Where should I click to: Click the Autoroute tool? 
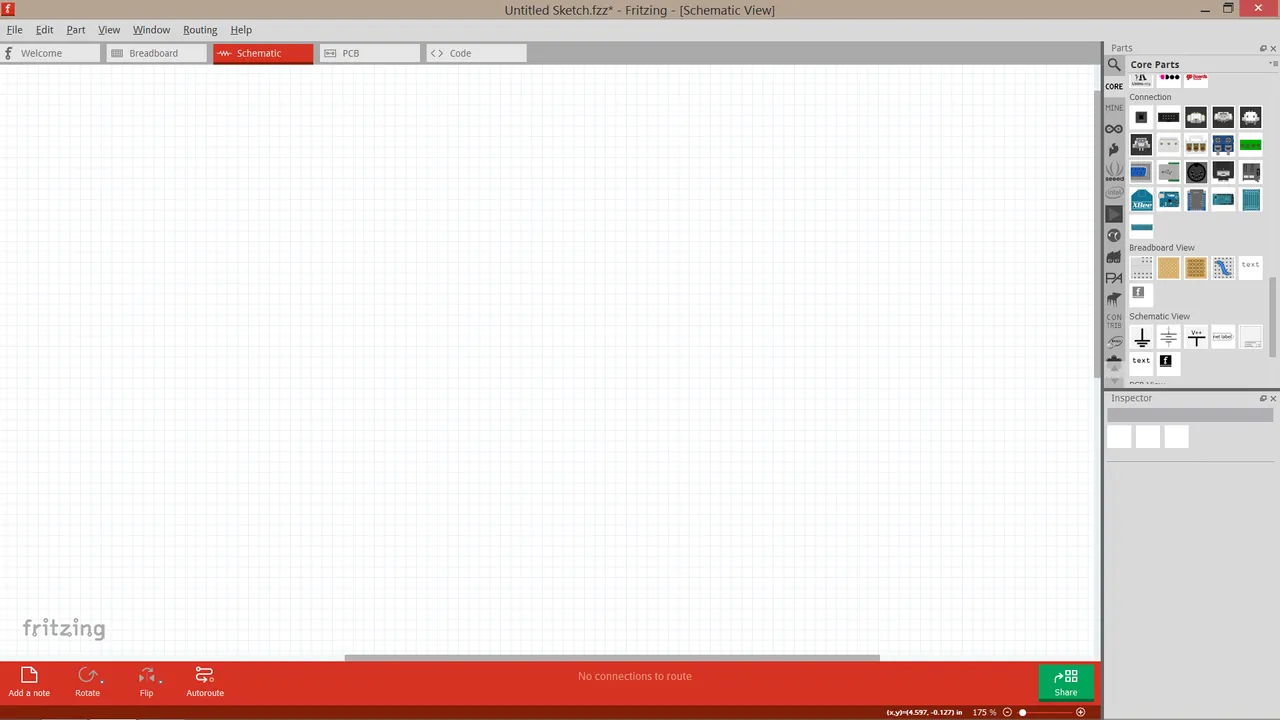[205, 682]
